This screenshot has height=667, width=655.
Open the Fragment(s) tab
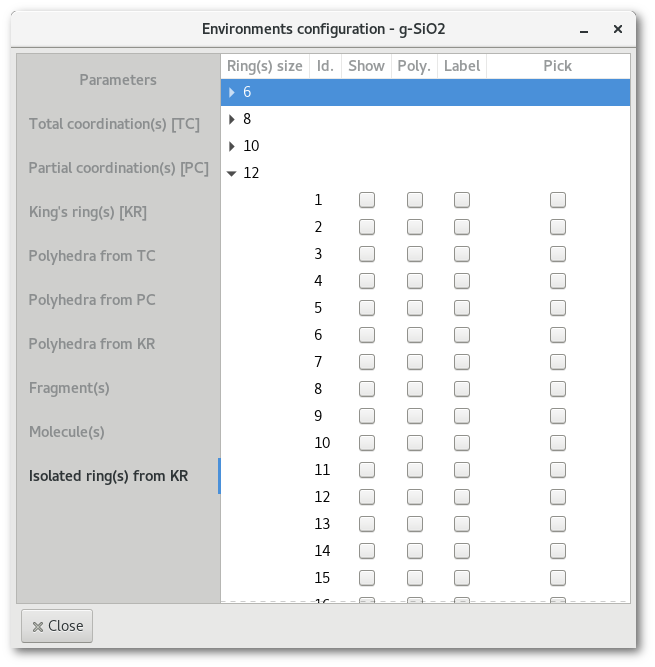(69, 388)
